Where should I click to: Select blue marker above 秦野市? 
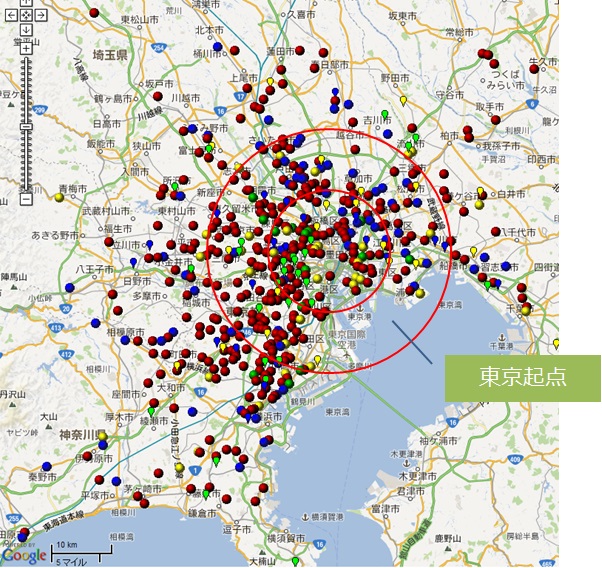47,467
